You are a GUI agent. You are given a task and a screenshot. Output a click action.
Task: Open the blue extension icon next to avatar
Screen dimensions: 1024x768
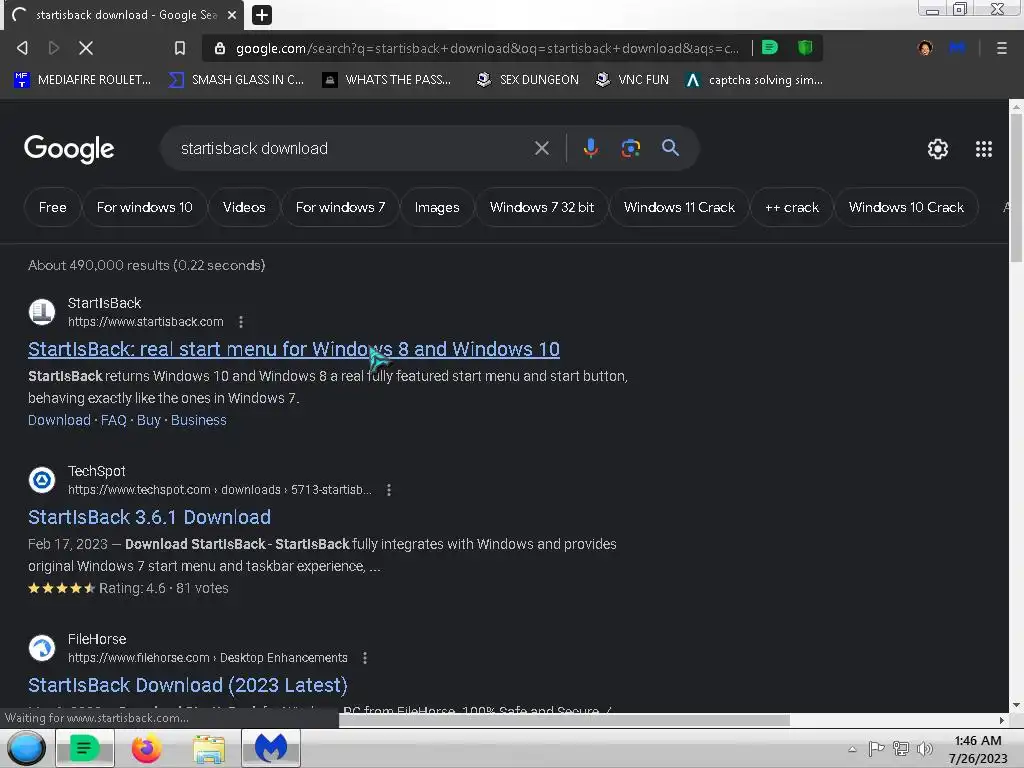click(x=957, y=48)
